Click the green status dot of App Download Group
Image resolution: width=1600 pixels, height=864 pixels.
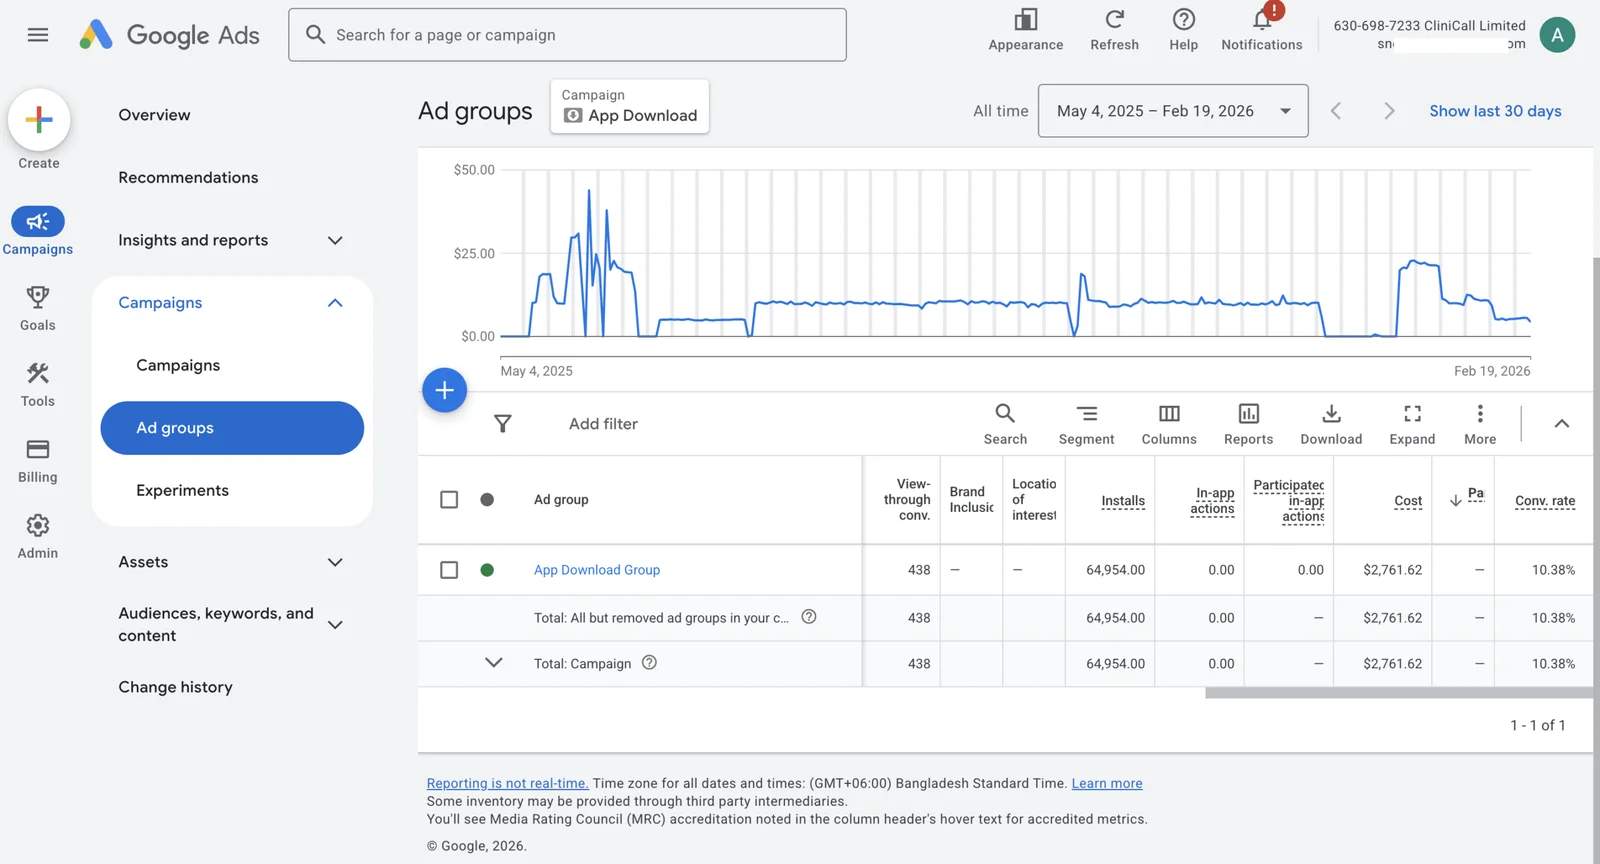487,570
